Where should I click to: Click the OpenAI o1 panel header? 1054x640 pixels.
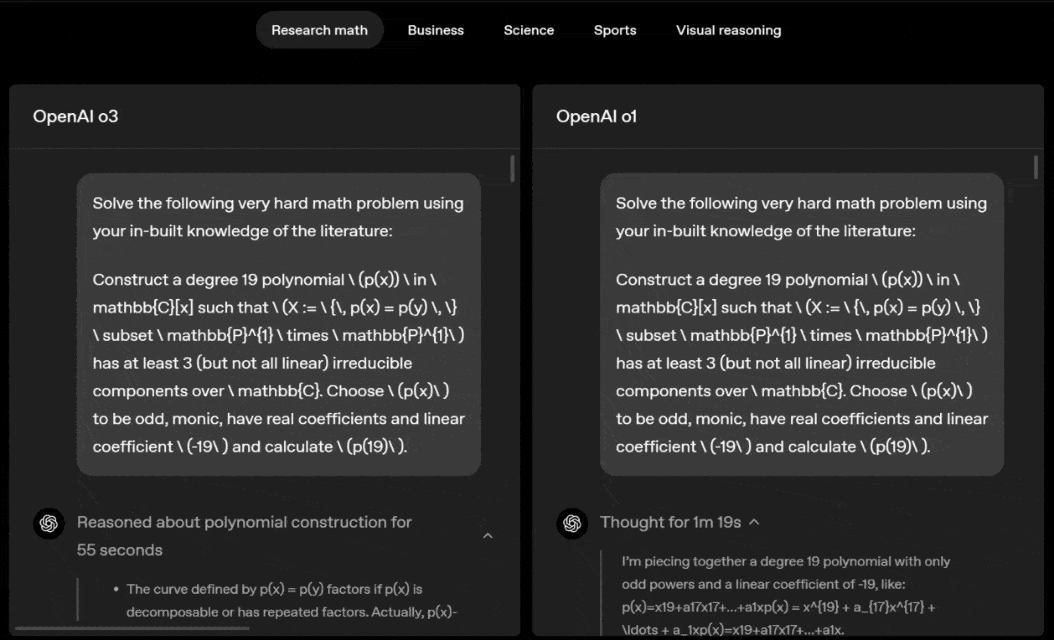[597, 116]
